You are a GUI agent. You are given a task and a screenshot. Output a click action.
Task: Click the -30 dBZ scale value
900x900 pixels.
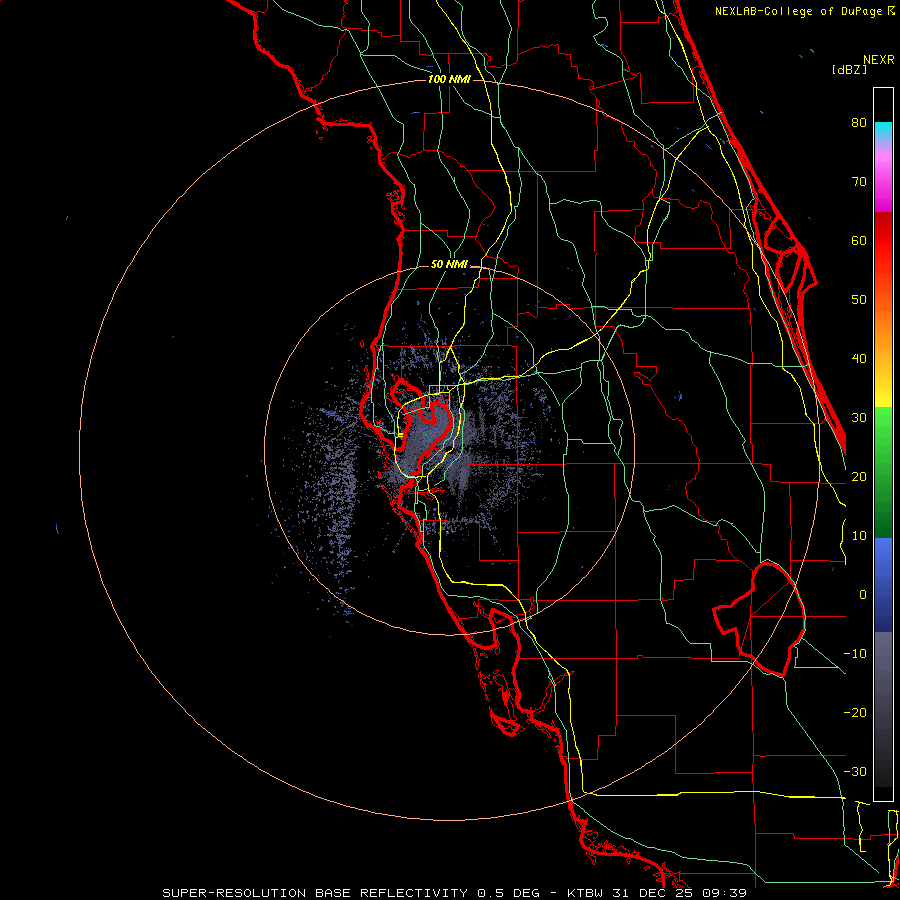(855, 772)
